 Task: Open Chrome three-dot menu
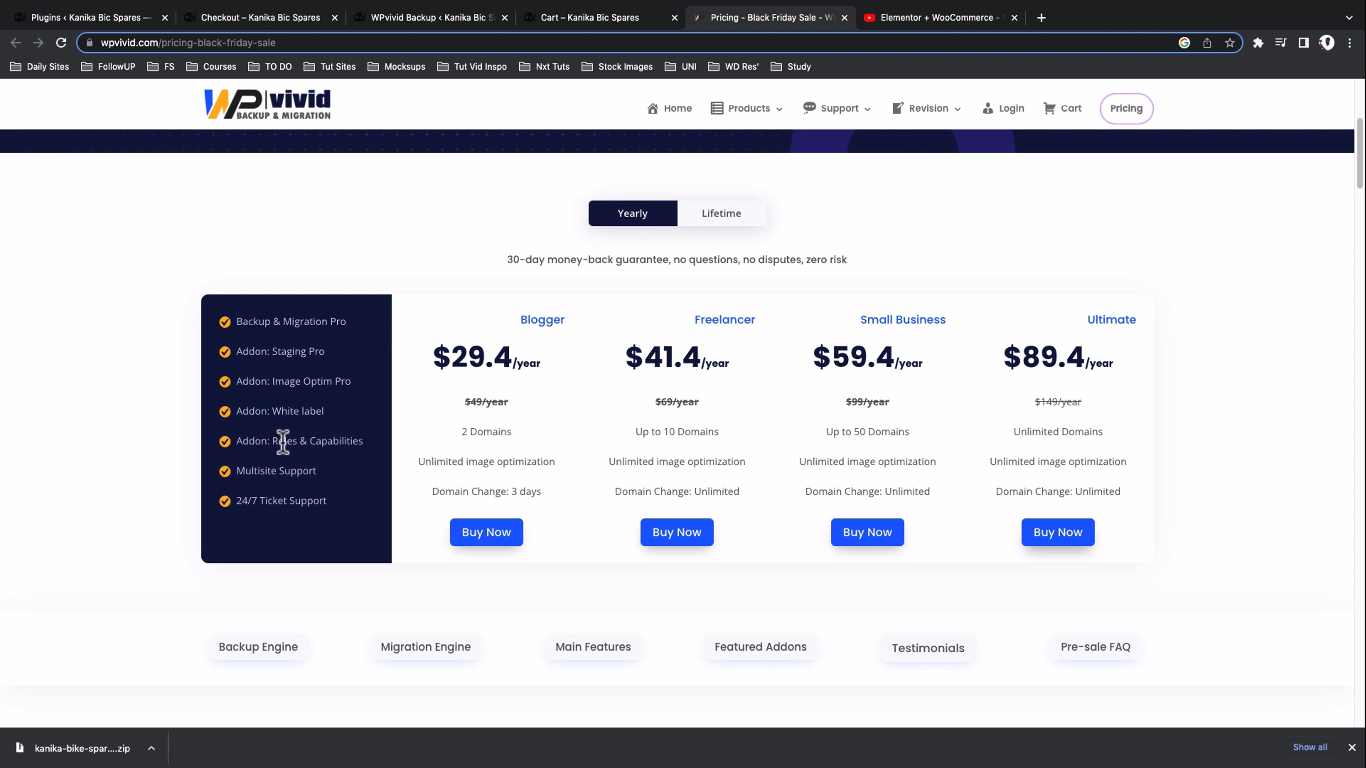coord(1350,43)
